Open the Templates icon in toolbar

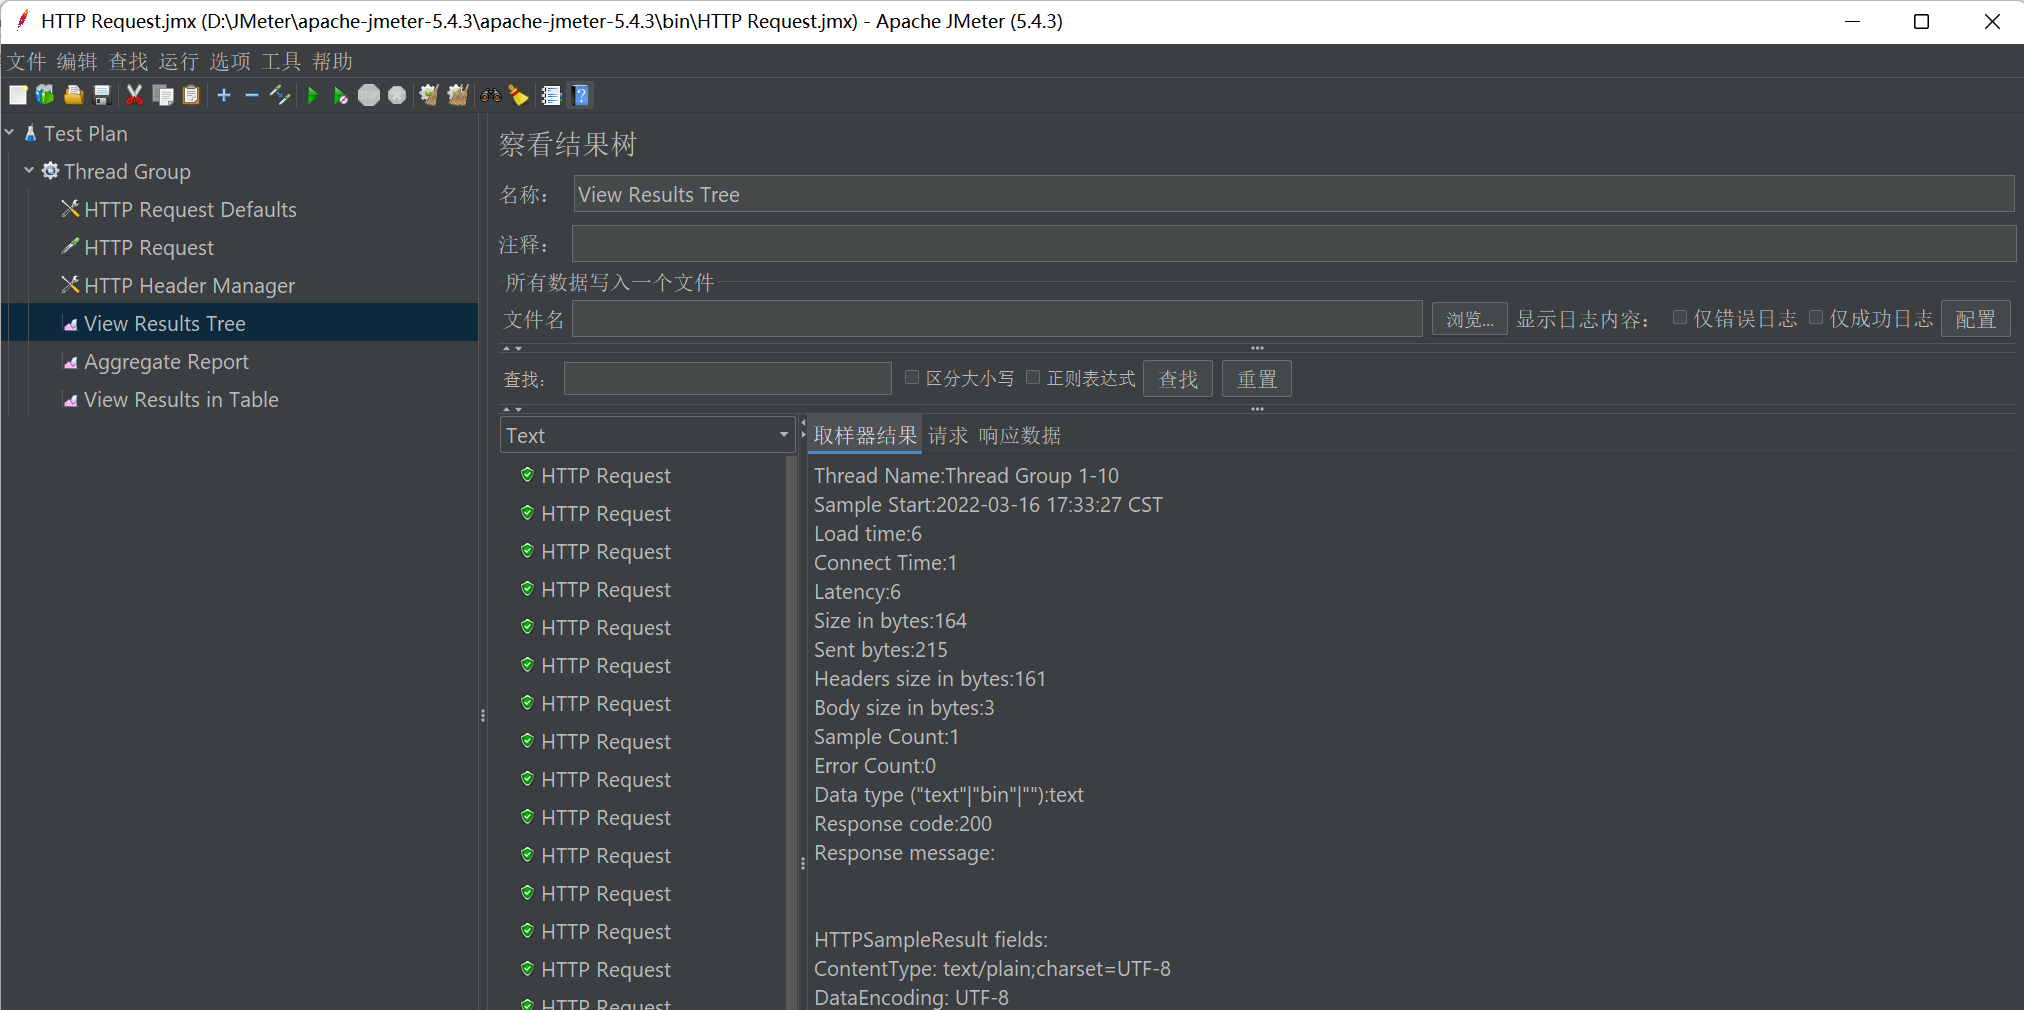(x=45, y=95)
